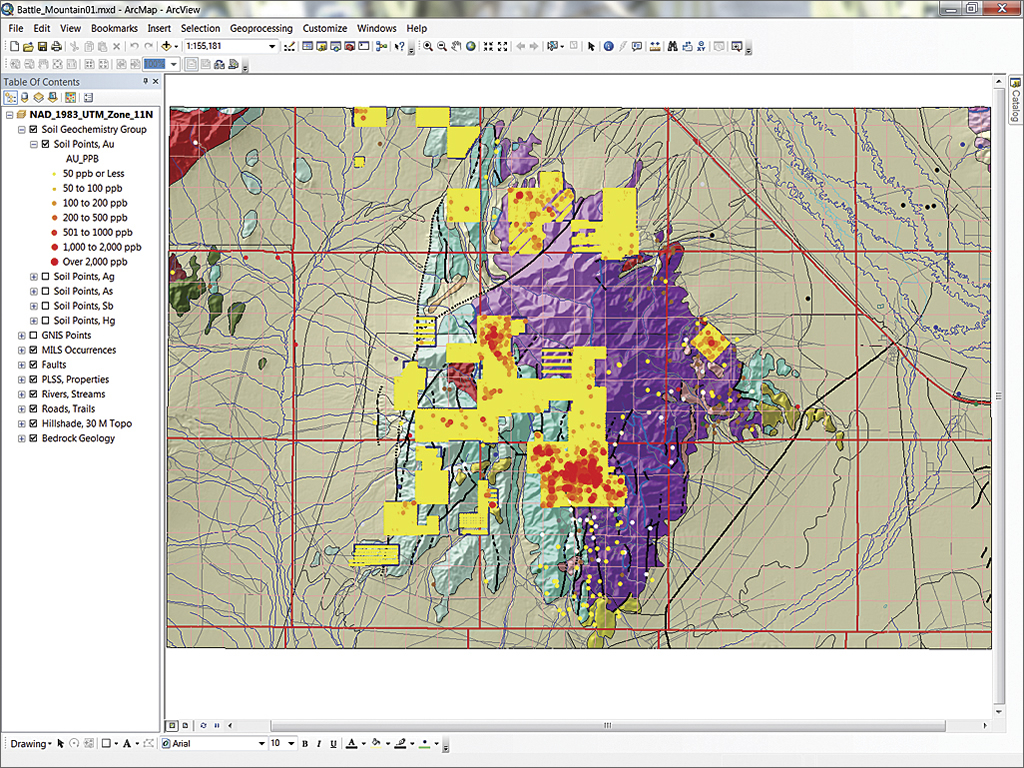Open the Find binoculars tool
Screen dimensions: 1024x768
(x=672, y=47)
